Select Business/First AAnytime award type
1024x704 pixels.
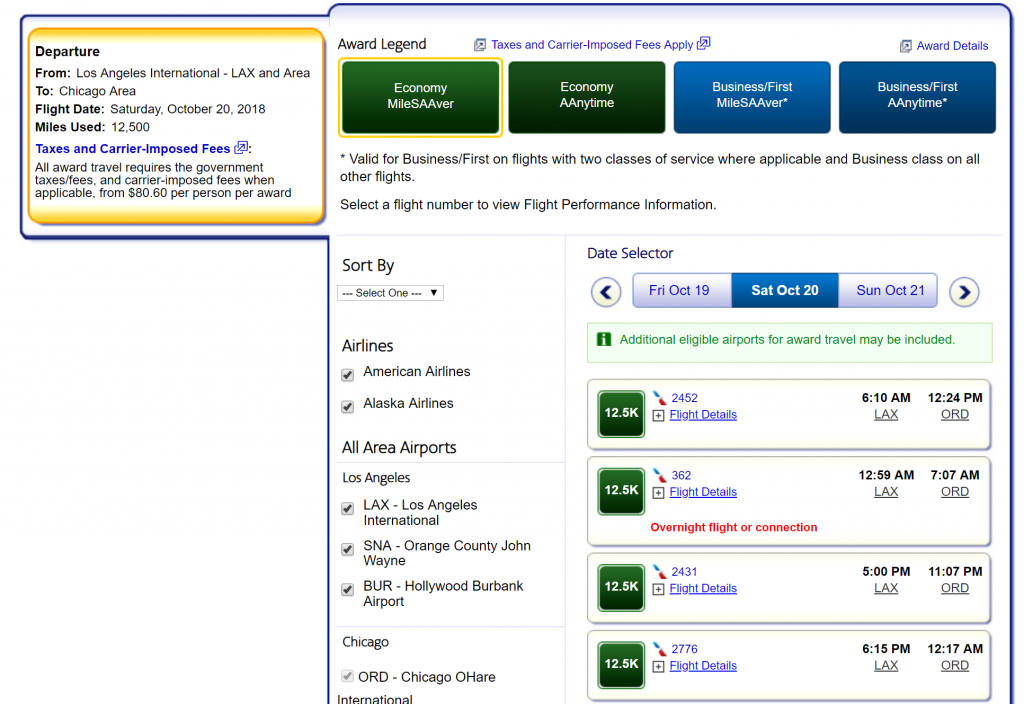pos(917,97)
